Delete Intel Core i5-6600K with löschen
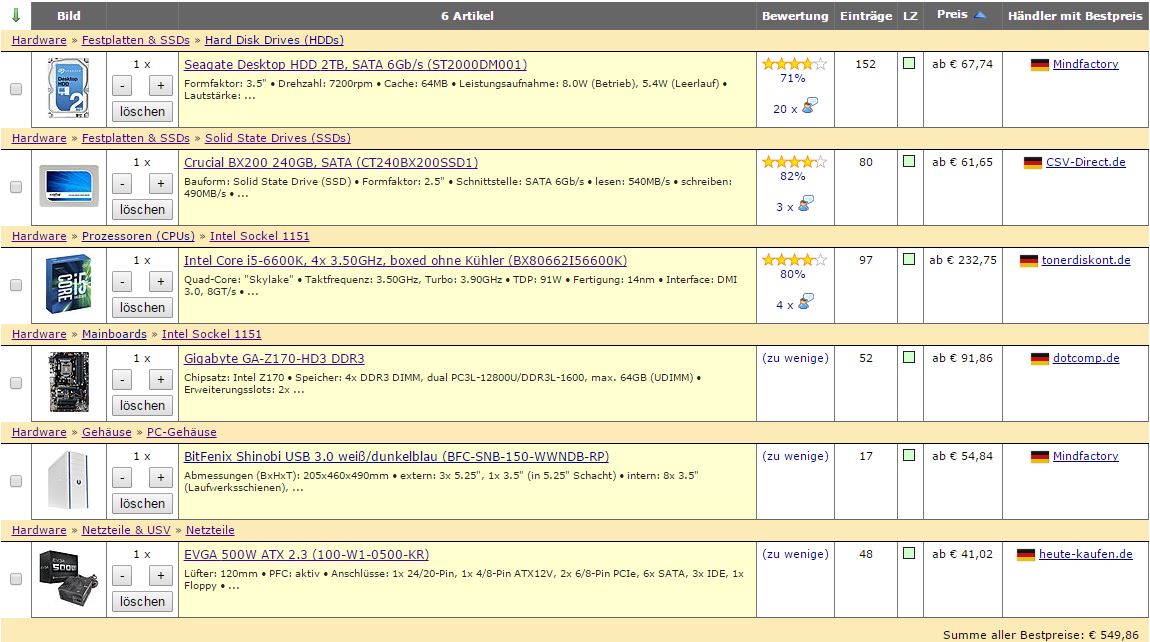The height and width of the screenshot is (642, 1150). click(x=142, y=307)
